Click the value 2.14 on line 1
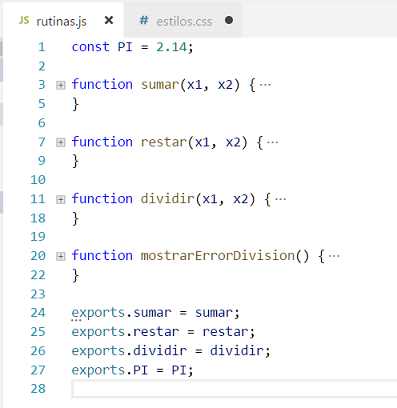397x408 pixels. [171, 47]
